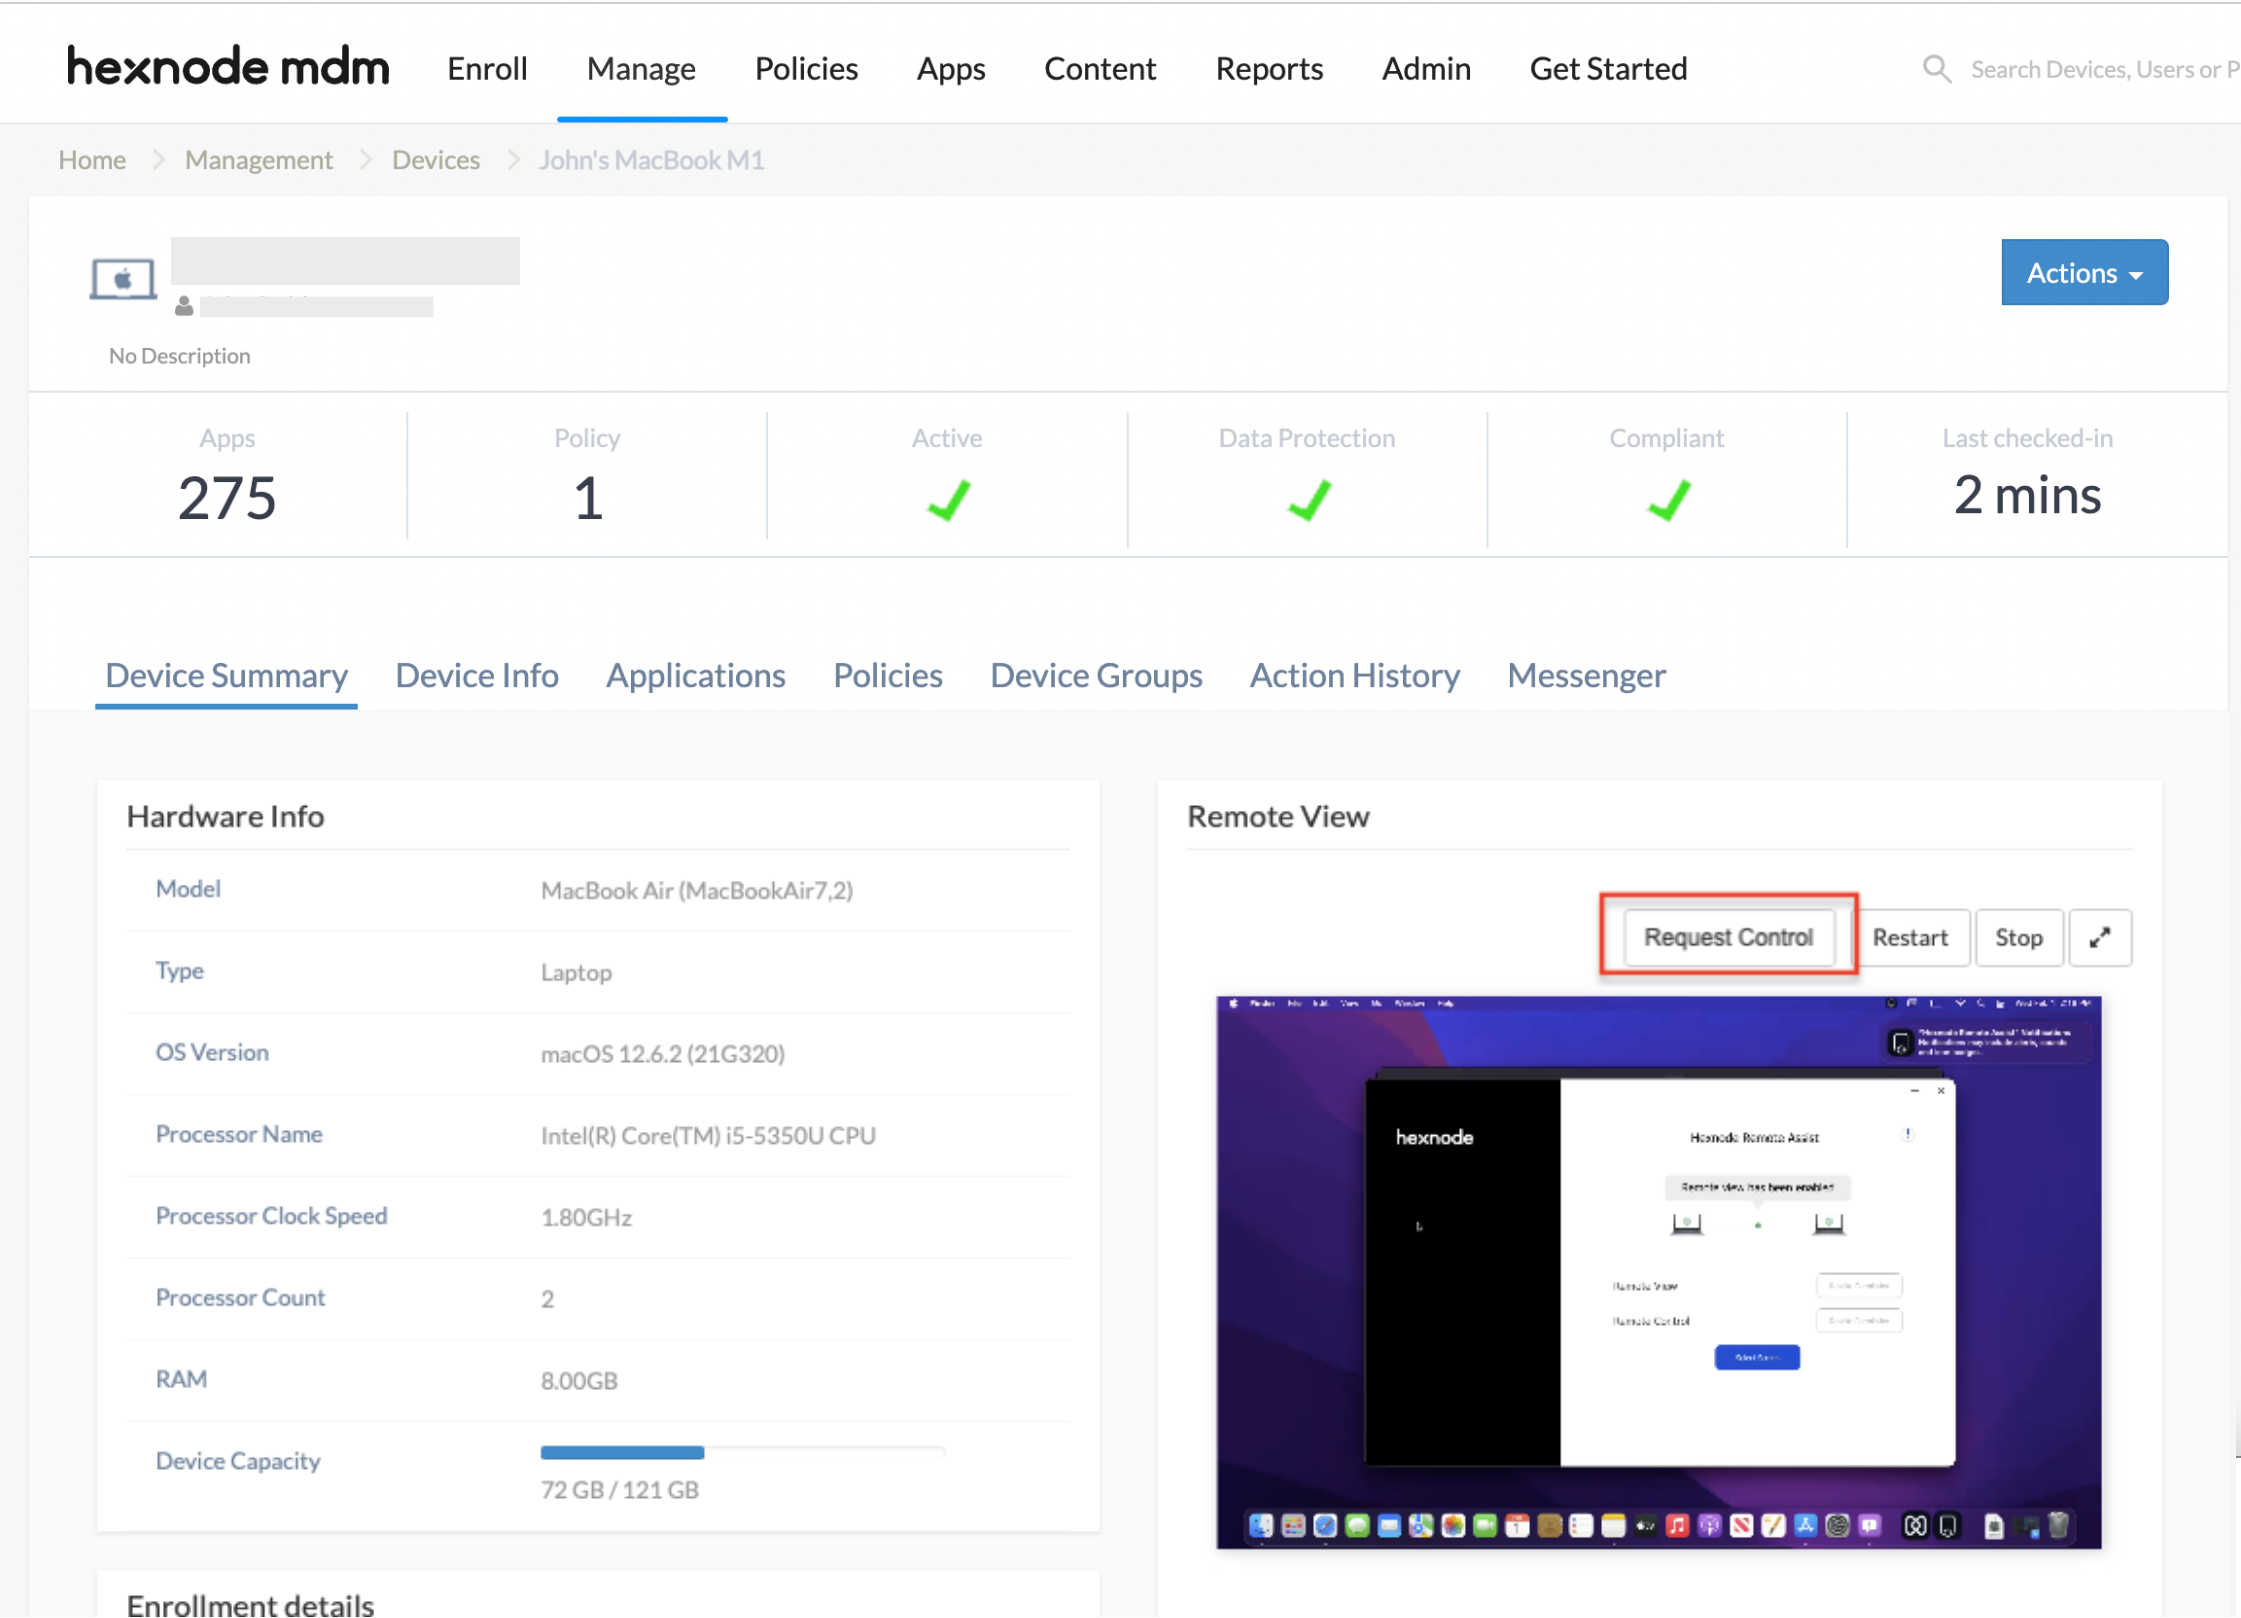Open the Manage menu
This screenshot has width=2241, height=1618.
click(x=641, y=68)
